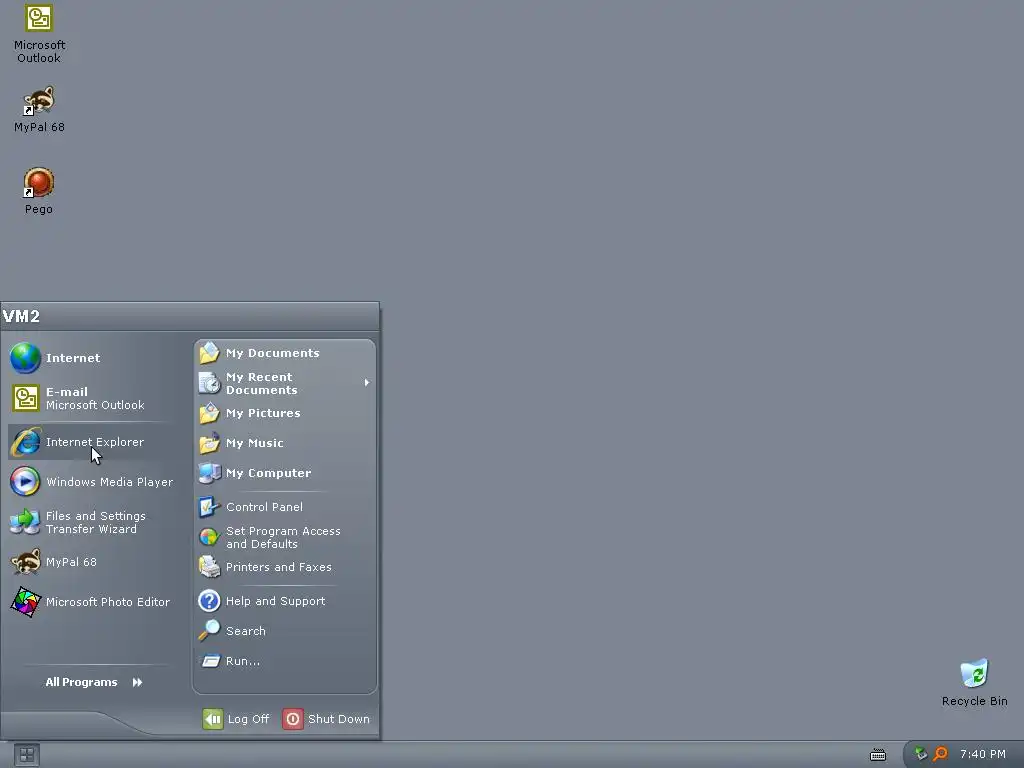1024x768 pixels.
Task: Expand All Programs list
Action: click(x=93, y=682)
